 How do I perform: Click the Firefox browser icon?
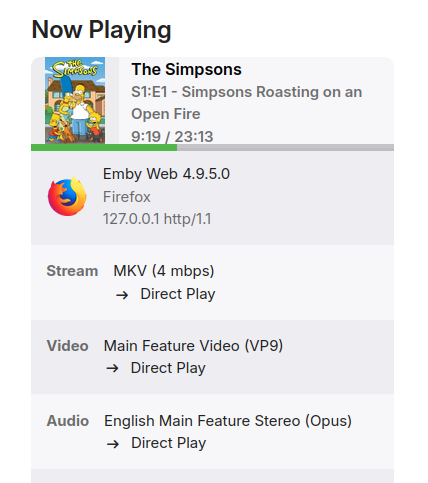click(67, 197)
